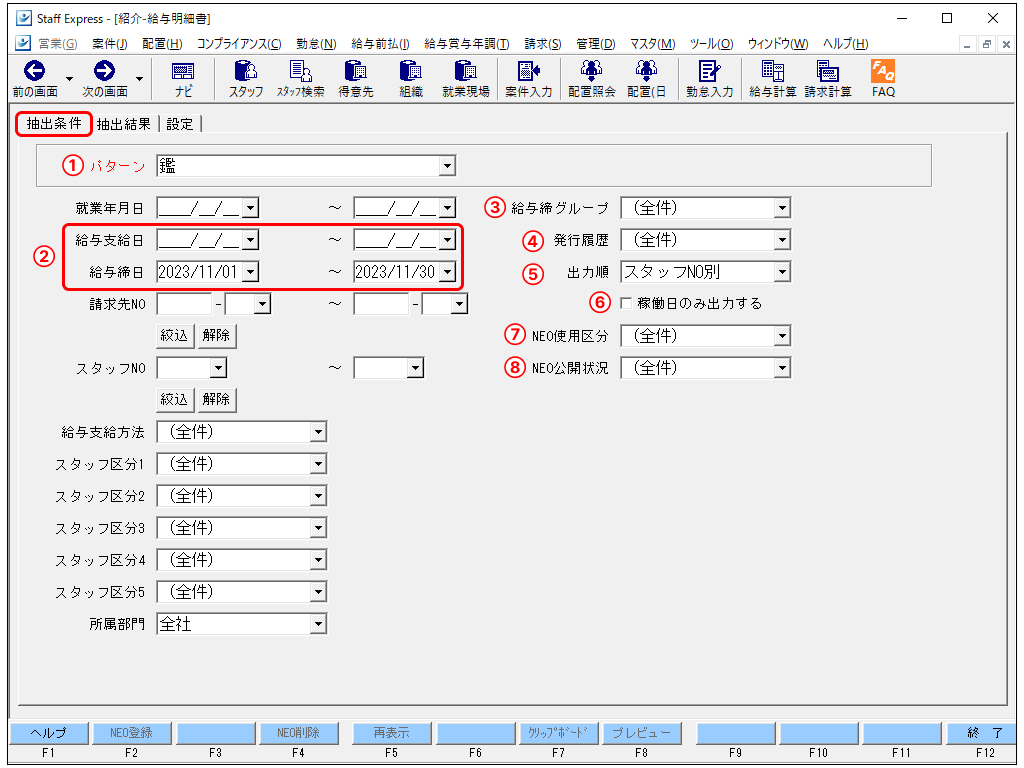Go forward with the 次の画面 arrow icon
Viewport: 1024px width, 768px height.
click(104, 71)
